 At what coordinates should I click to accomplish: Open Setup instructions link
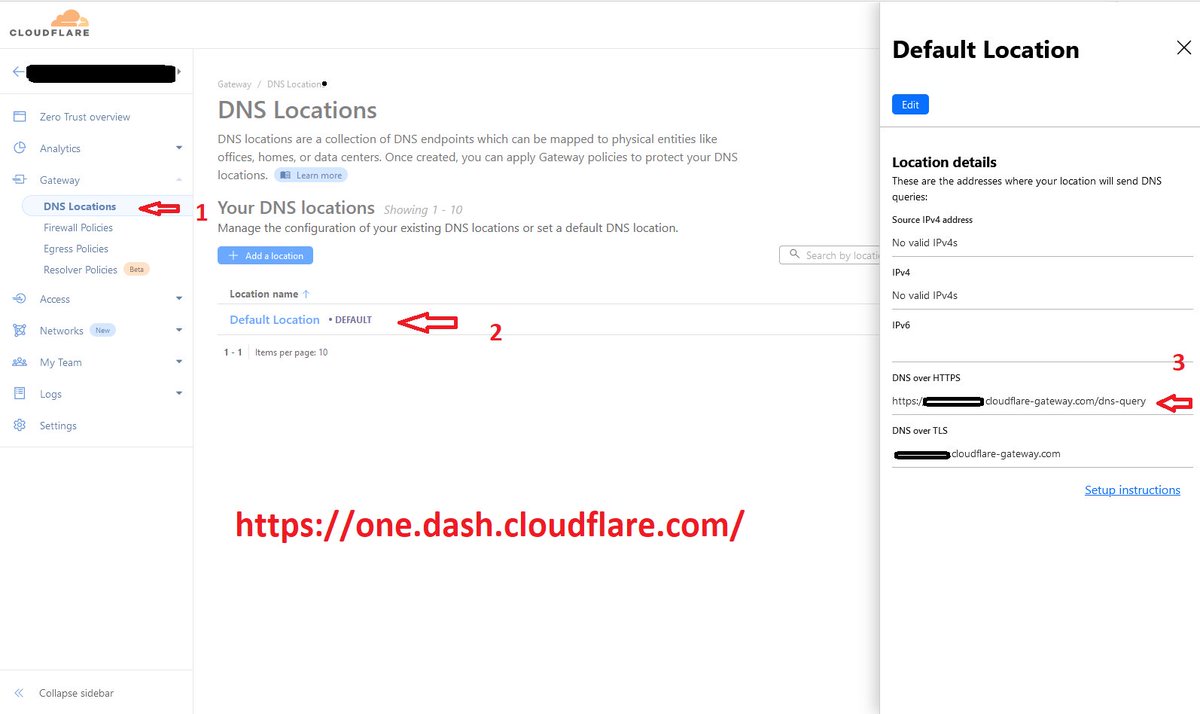(1132, 490)
